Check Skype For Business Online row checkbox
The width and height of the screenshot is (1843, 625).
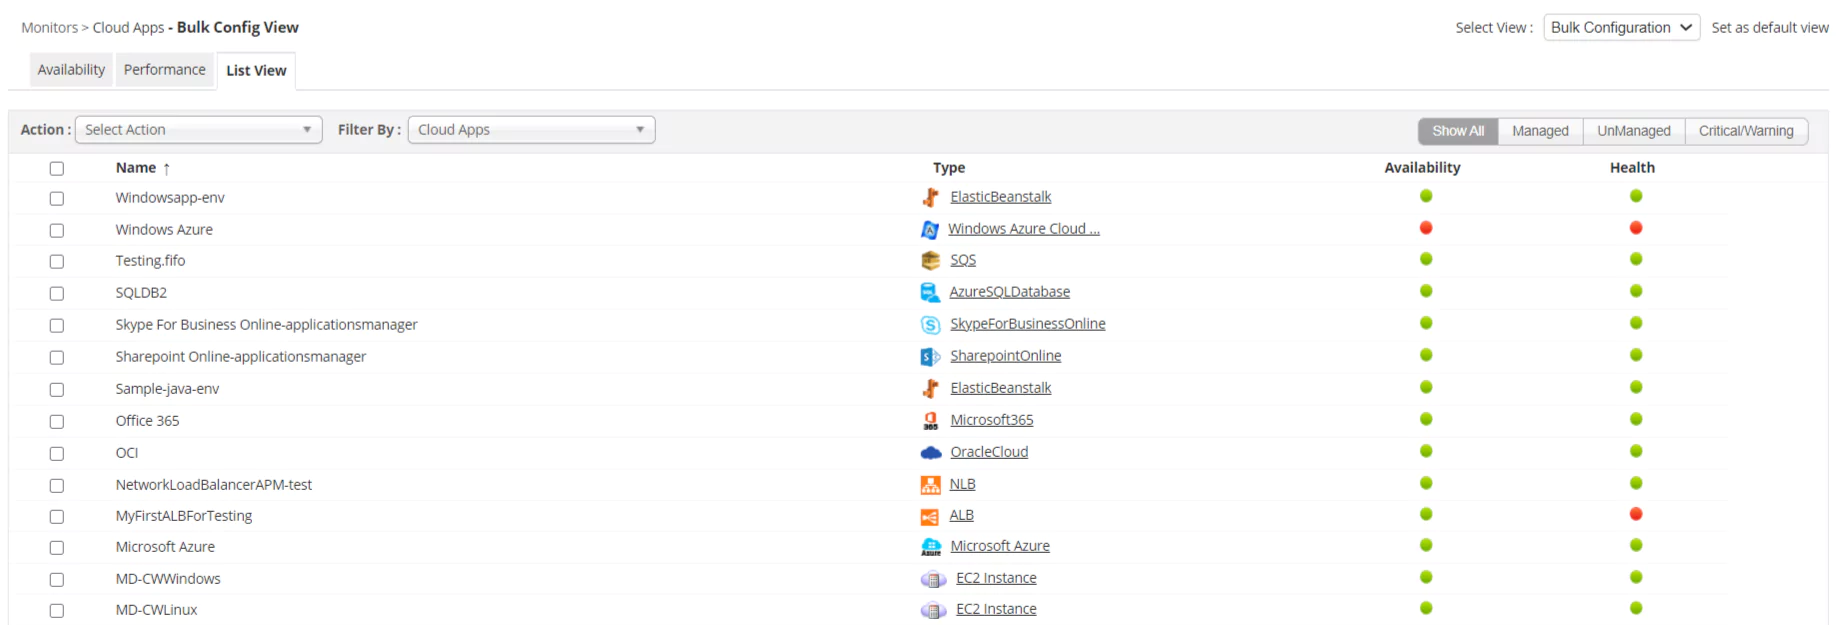57,326
